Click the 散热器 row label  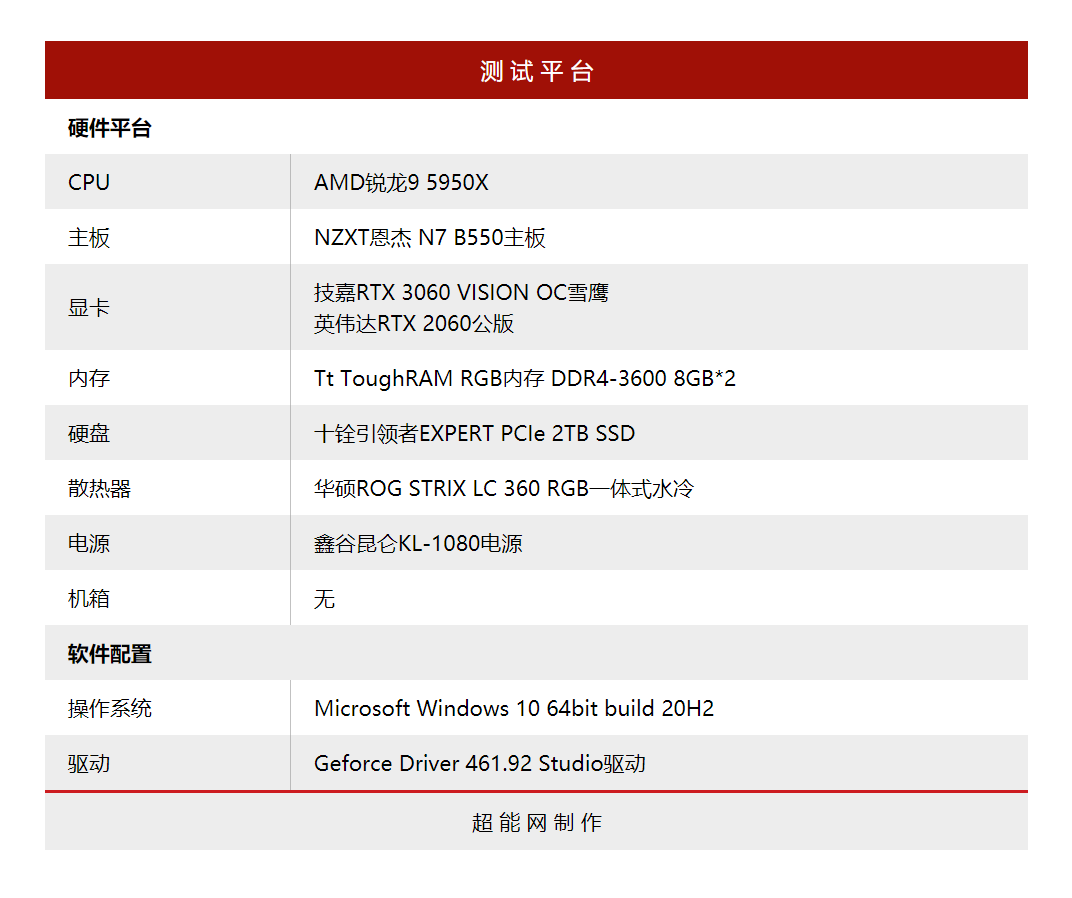[99, 488]
